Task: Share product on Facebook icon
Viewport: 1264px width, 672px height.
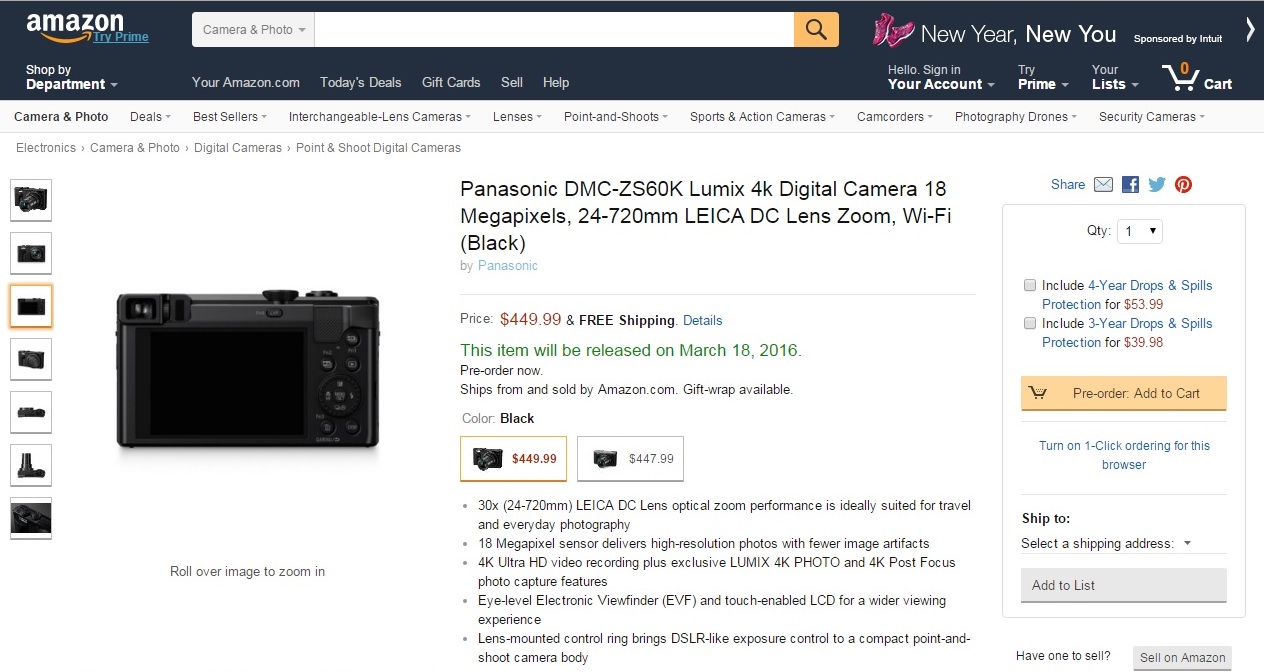Action: [1130, 185]
